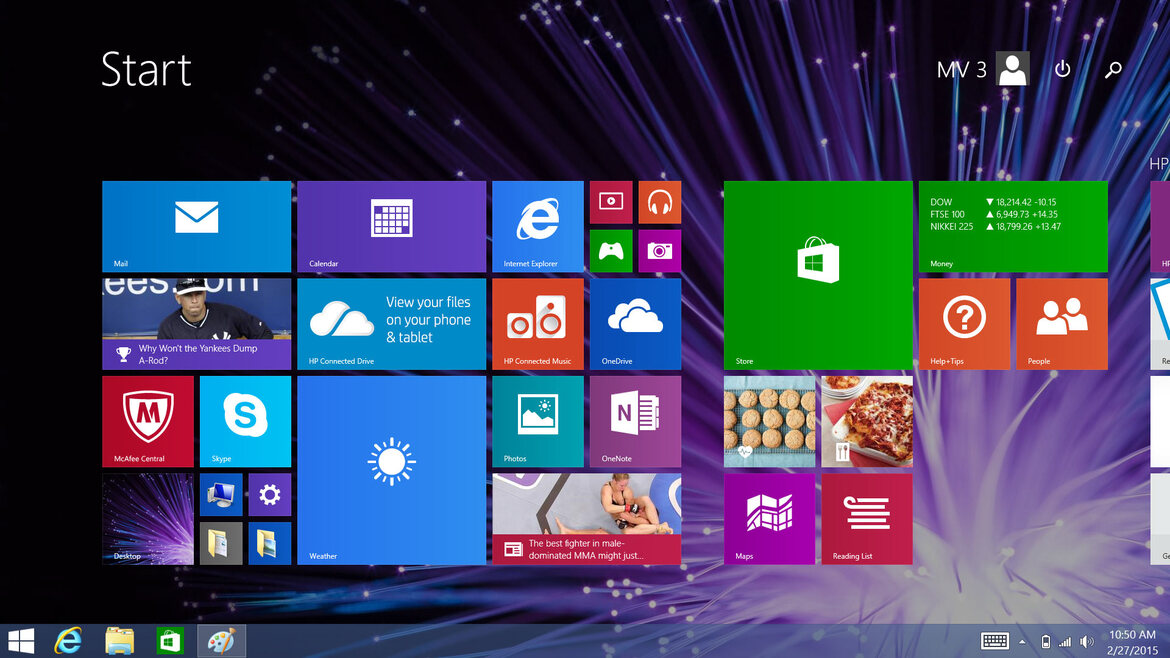Open the Video tile
The image size is (1170, 658).
(611, 202)
